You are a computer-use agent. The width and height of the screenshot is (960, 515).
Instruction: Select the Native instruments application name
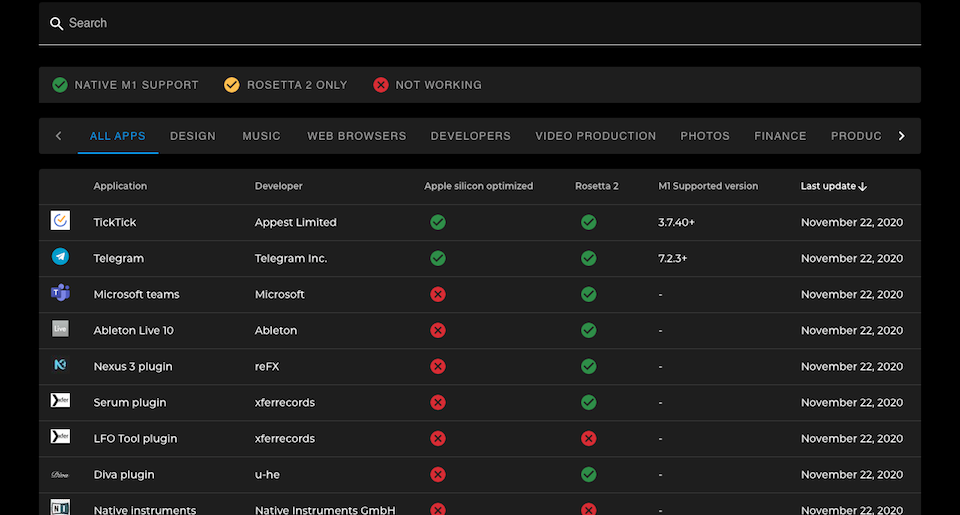(145, 509)
